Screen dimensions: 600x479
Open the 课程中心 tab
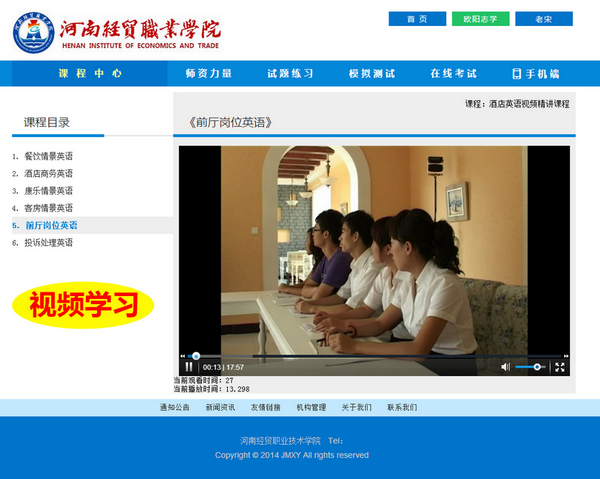point(90,74)
